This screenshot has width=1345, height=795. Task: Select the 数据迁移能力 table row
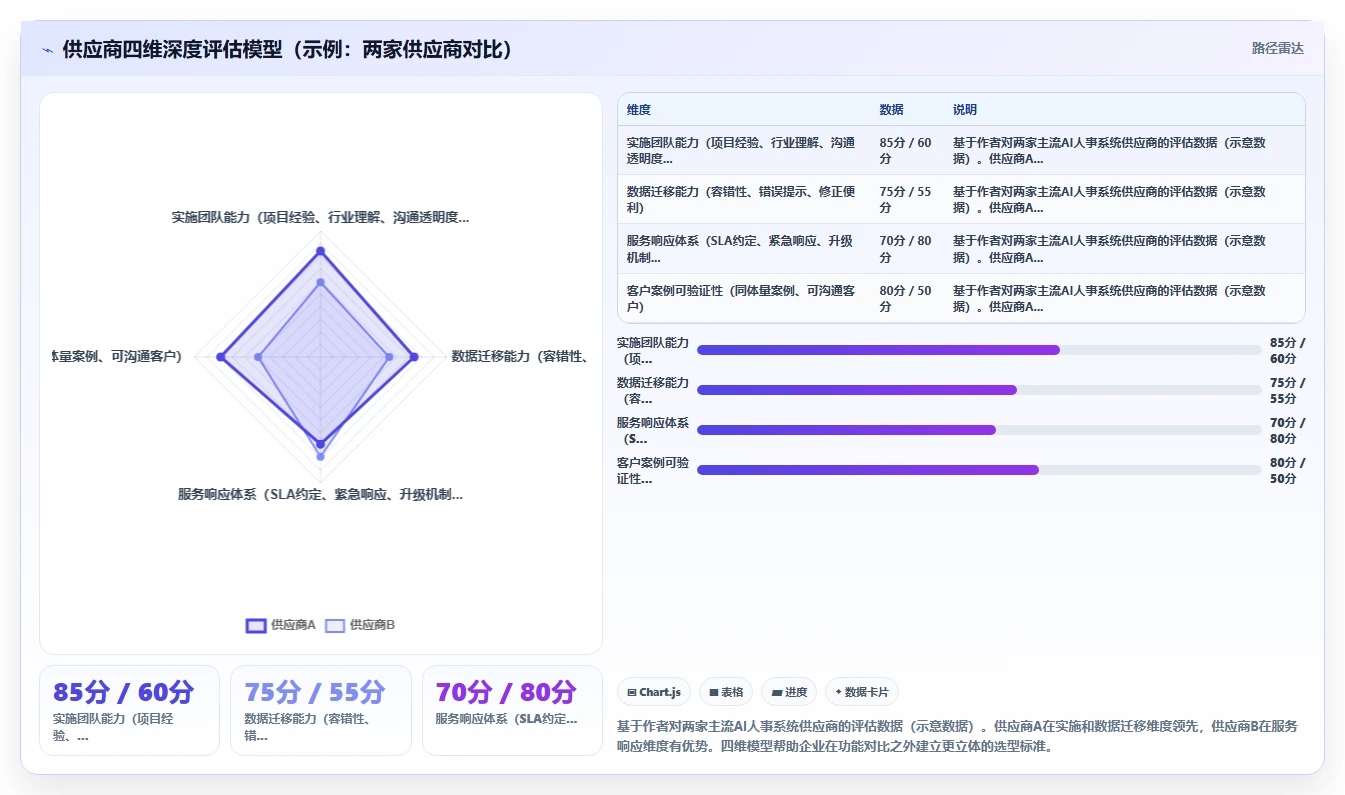[x=961, y=199]
